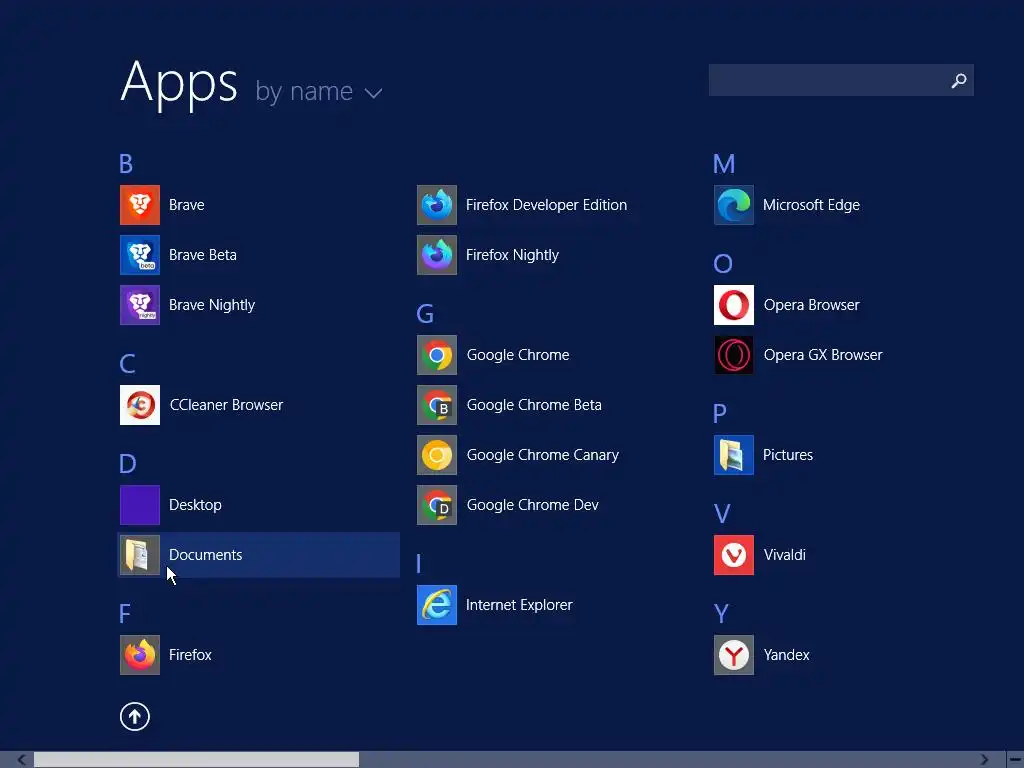
Task: Click the 'CCleaner Browser' label
Action: tap(226, 405)
